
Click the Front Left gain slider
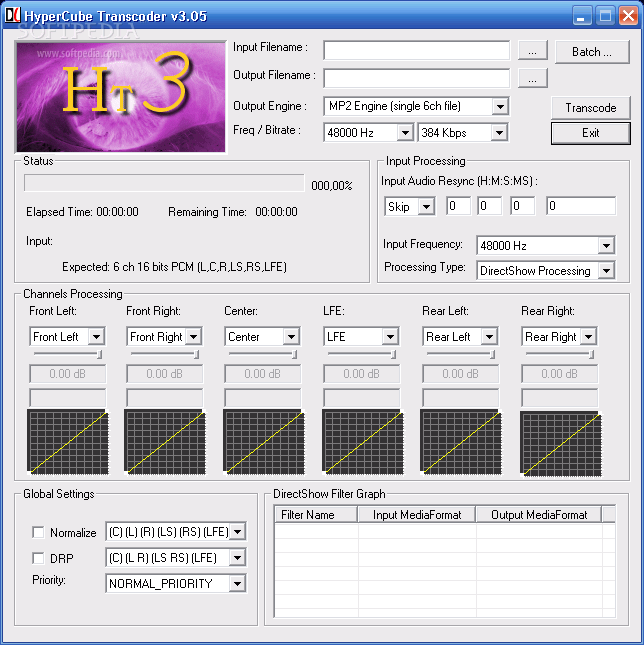(x=67, y=354)
